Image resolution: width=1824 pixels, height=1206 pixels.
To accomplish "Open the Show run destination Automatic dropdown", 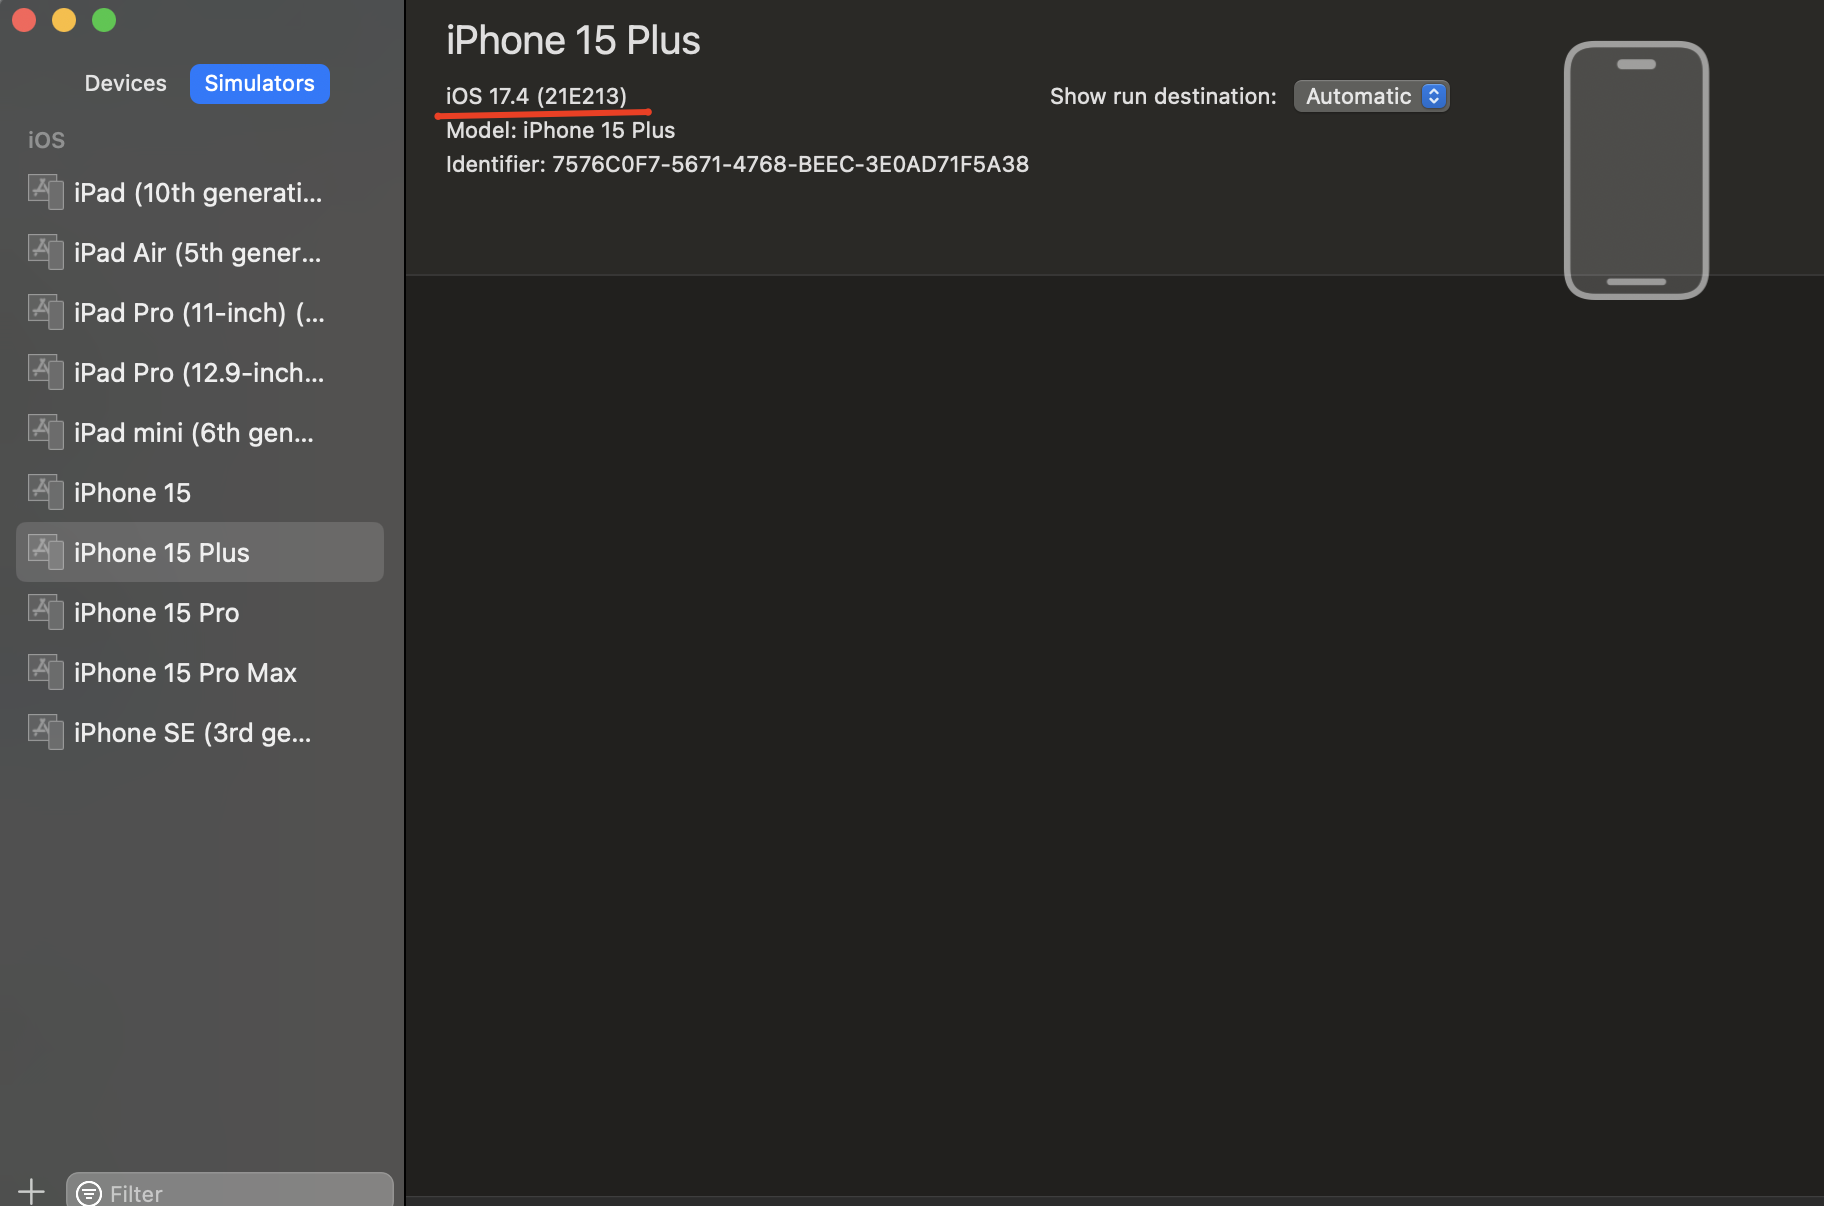I will point(1371,96).
